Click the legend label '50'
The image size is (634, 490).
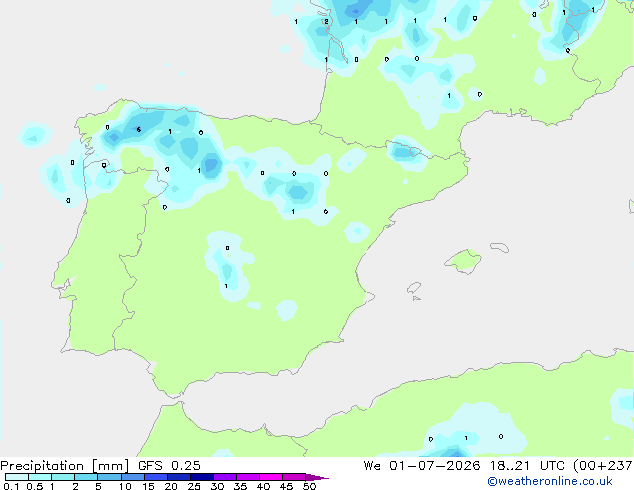coord(309,486)
